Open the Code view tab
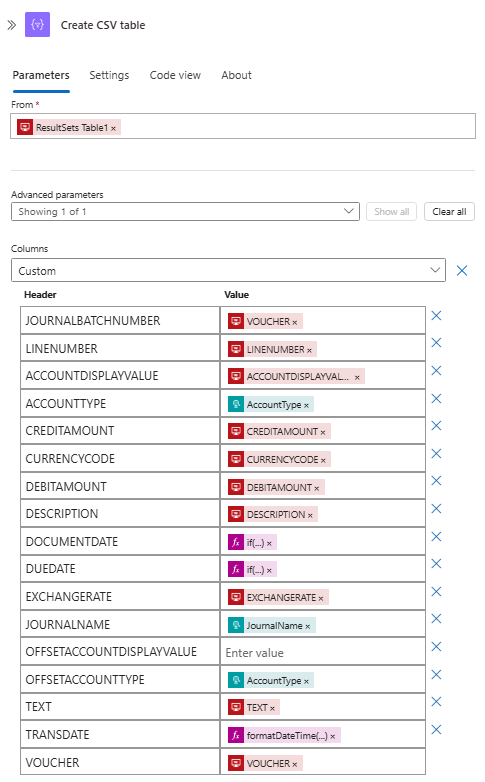The width and height of the screenshot is (485, 782). (175, 75)
